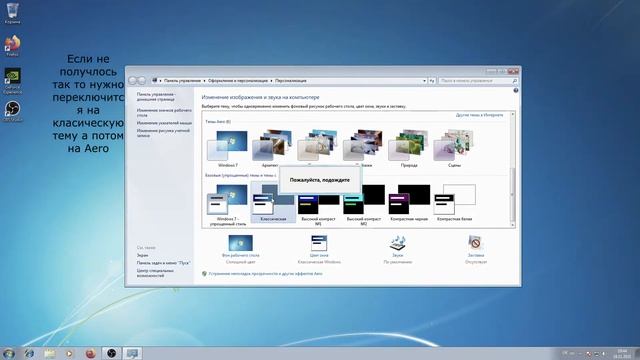Click the taskbar clock
The image size is (640, 360).
622,353
